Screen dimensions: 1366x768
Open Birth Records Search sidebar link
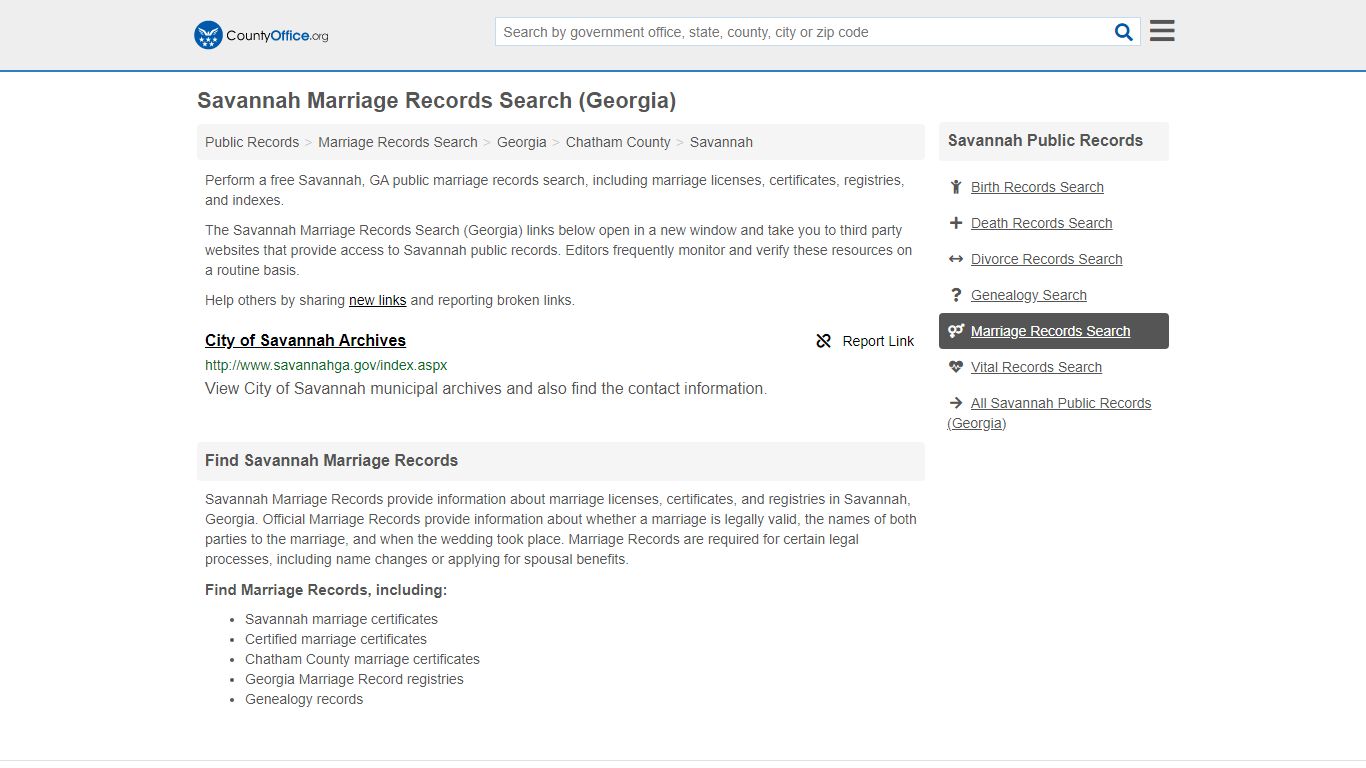coord(1037,187)
